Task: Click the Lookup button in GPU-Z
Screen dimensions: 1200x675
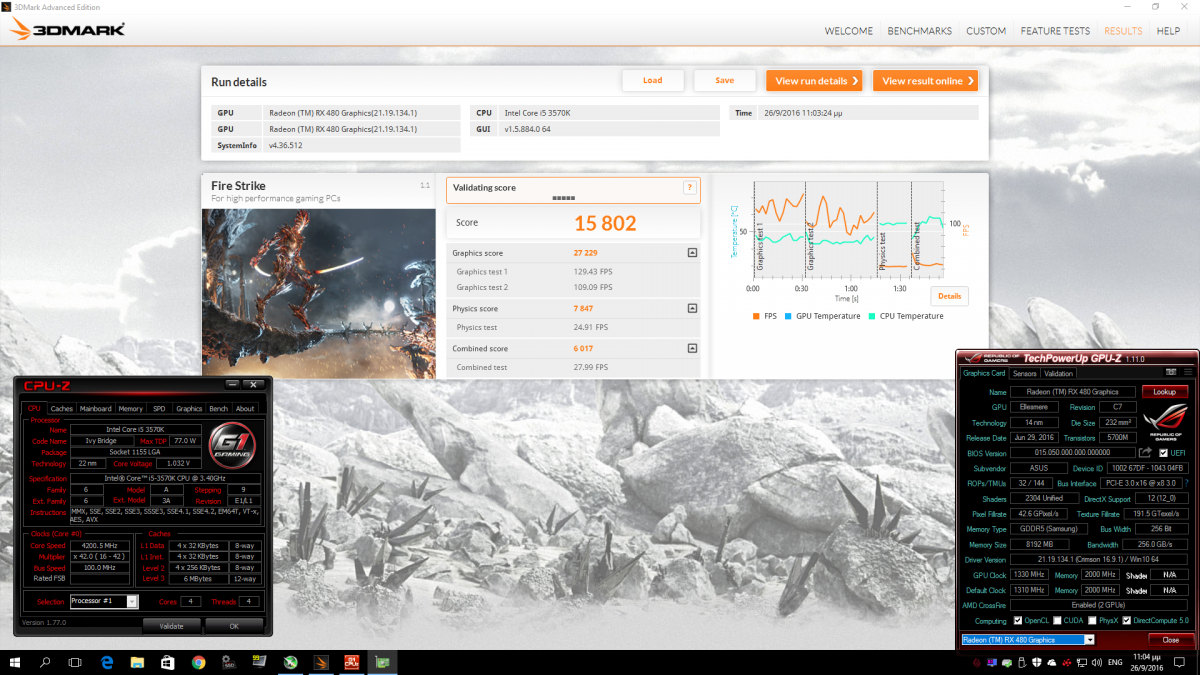Action: click(x=1165, y=392)
